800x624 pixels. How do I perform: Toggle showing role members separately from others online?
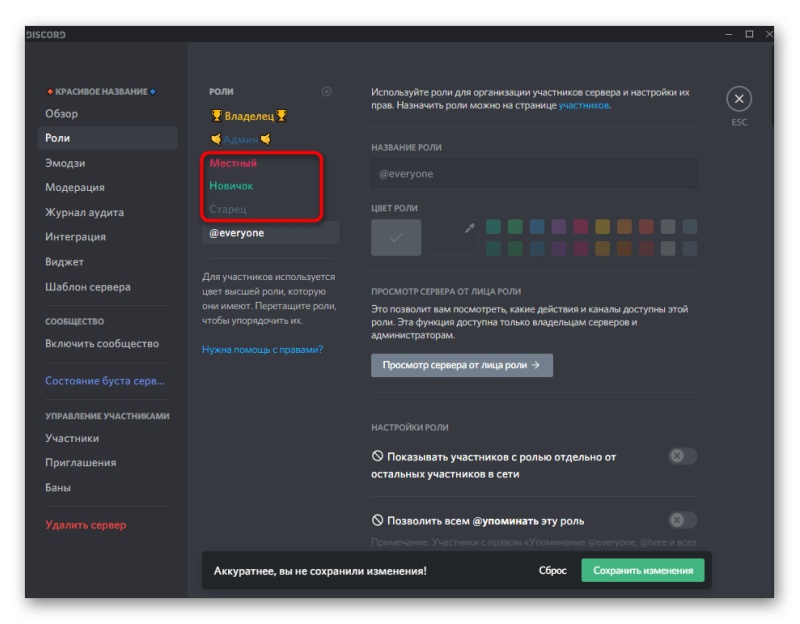click(x=682, y=456)
